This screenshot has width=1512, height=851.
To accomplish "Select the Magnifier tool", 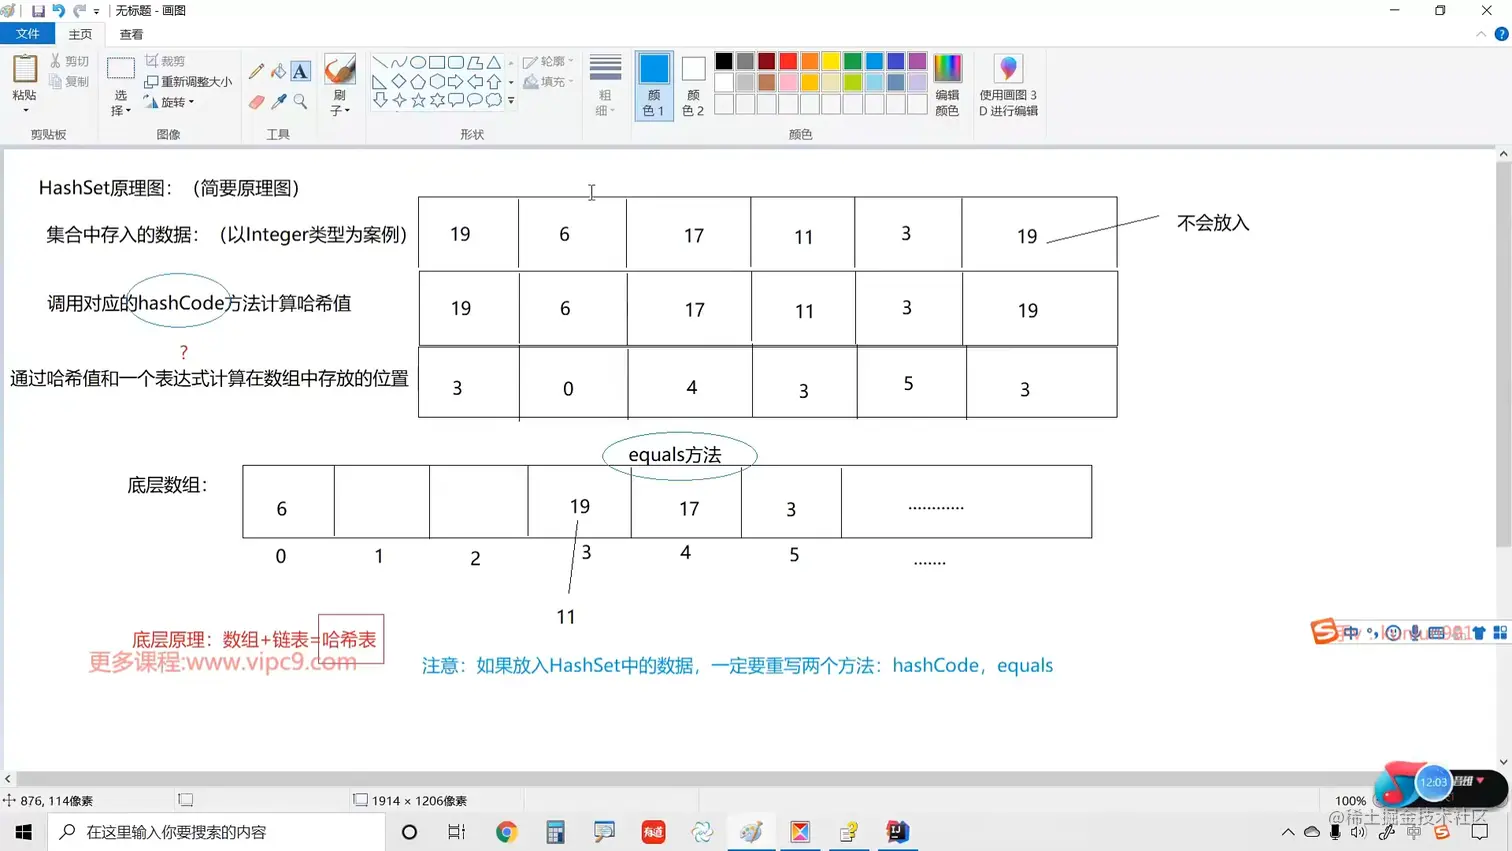I will click(x=302, y=100).
